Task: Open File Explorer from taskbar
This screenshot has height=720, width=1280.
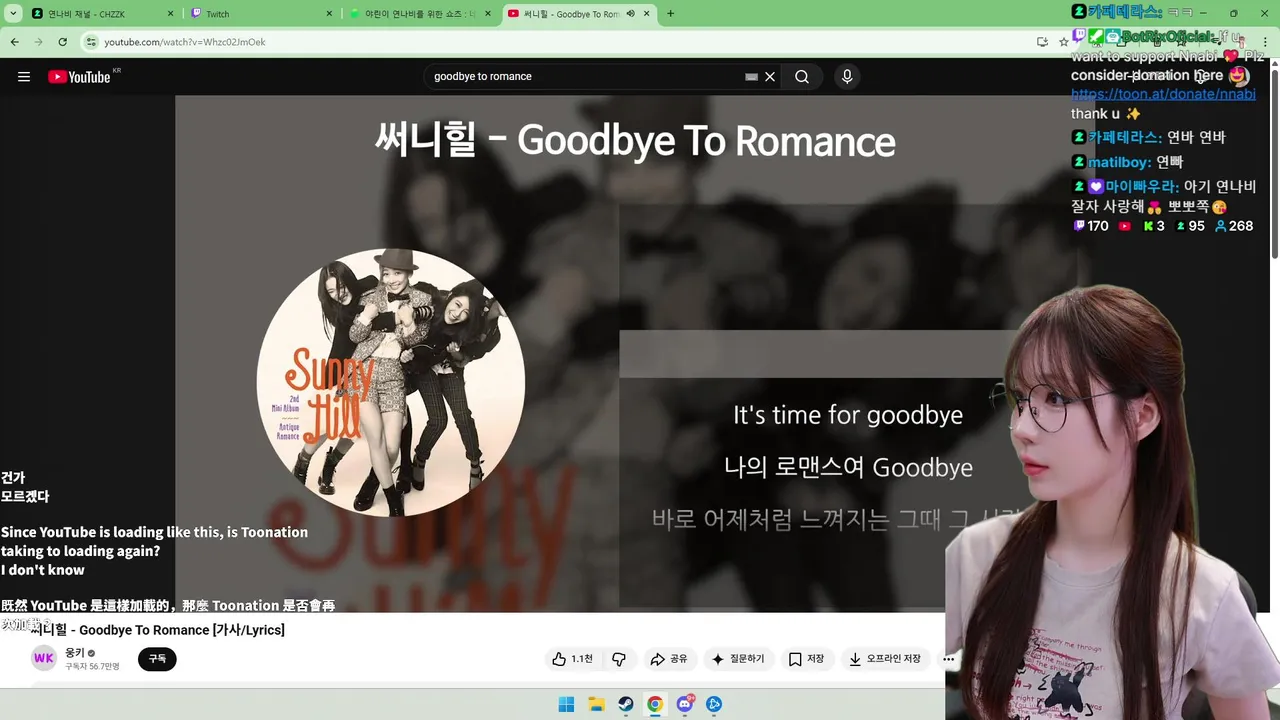Action: tap(596, 704)
